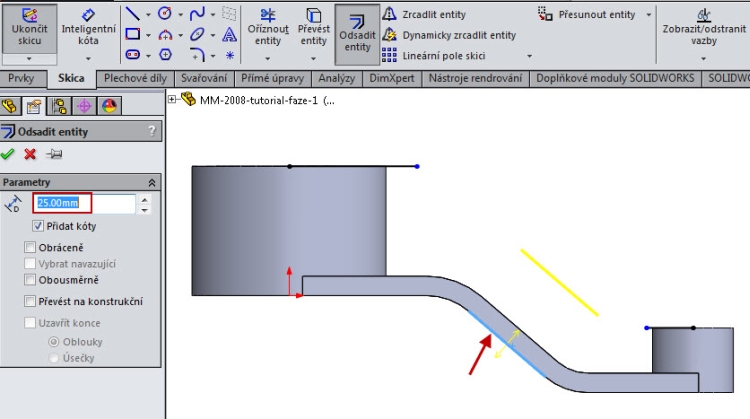Expand Lineární pole skici dropdown
The height and width of the screenshot is (419, 750).
529,56
